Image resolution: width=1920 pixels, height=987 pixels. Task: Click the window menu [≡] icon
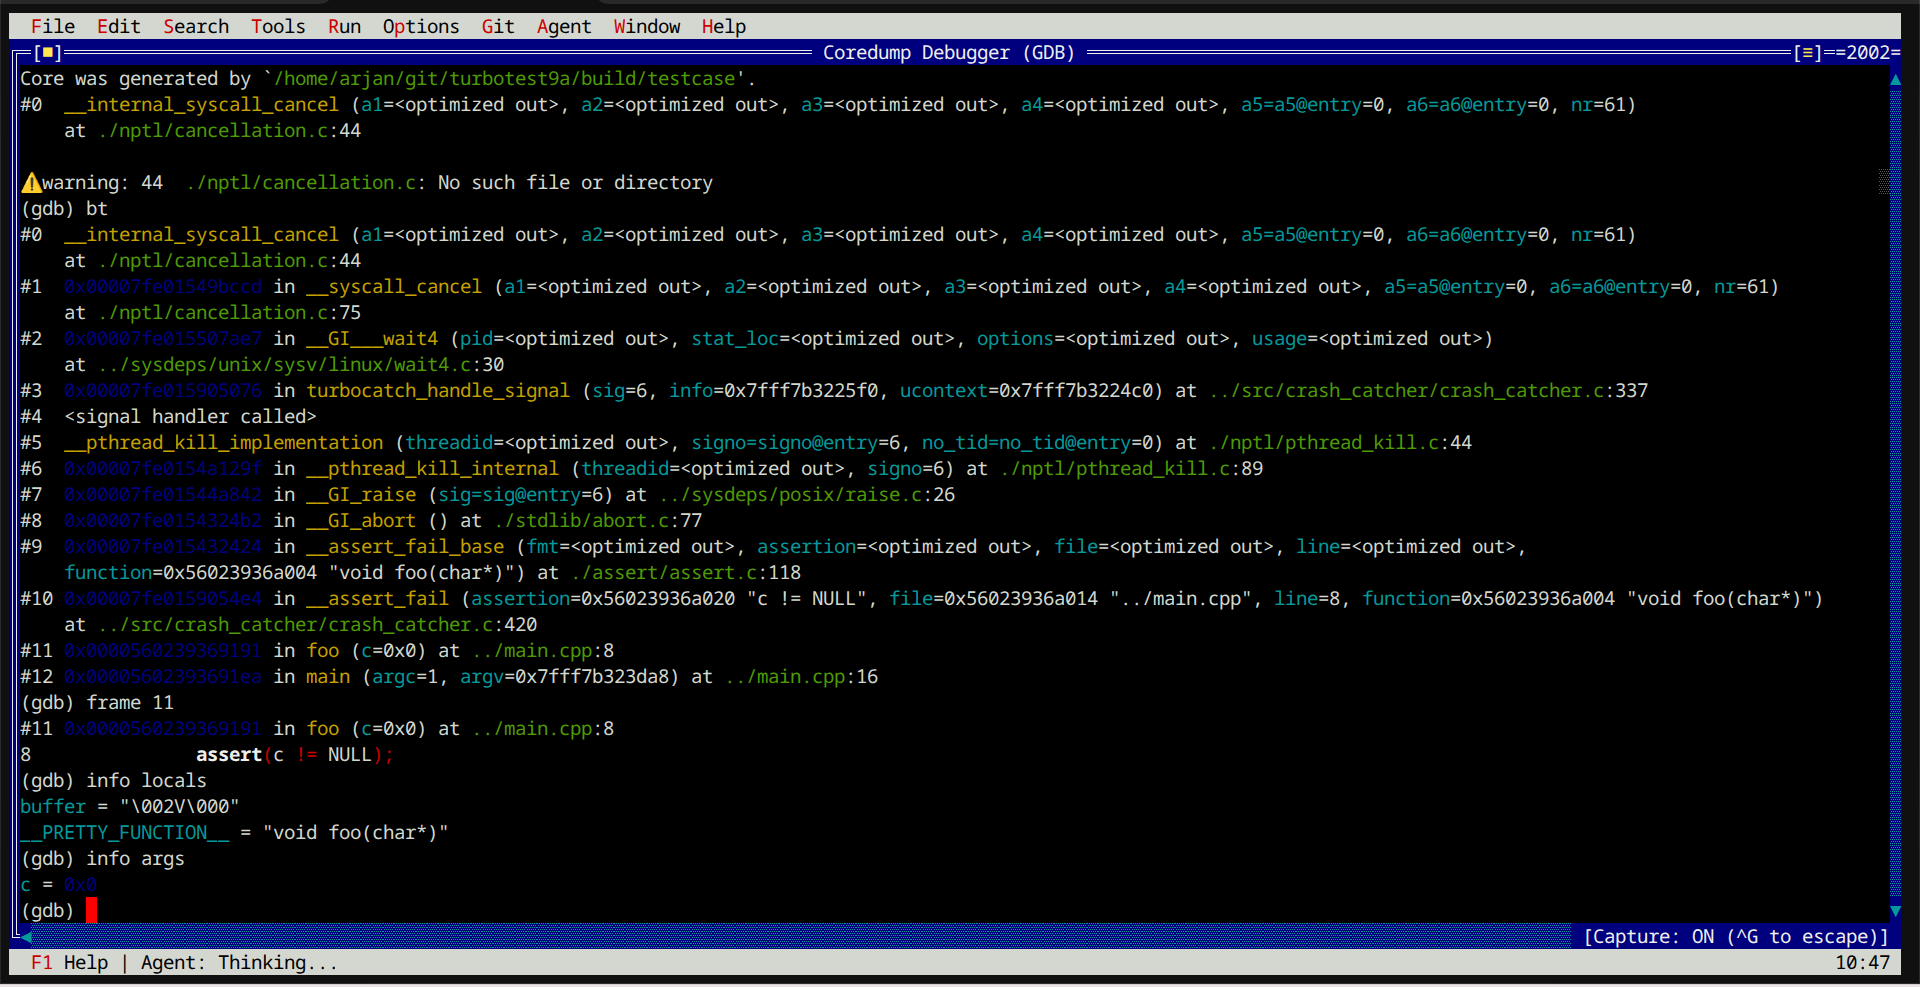click(x=1808, y=53)
